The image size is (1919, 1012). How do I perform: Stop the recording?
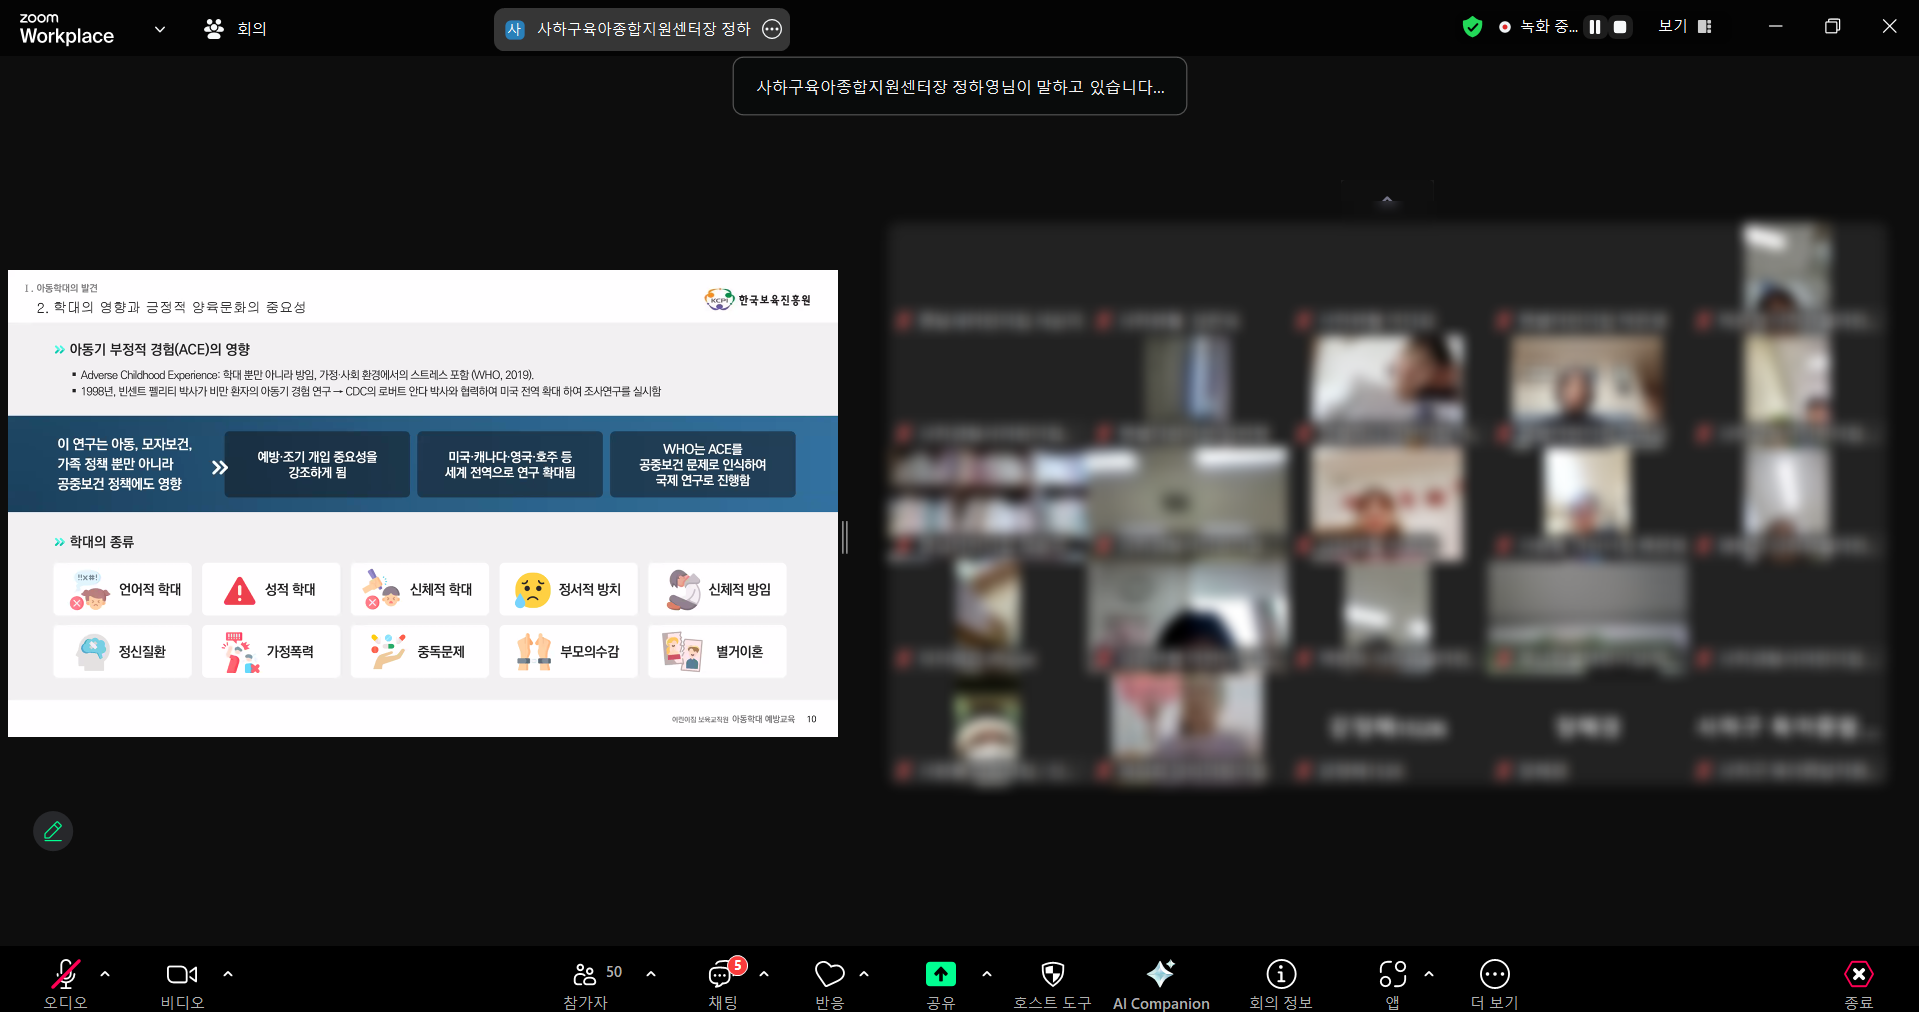[1620, 27]
